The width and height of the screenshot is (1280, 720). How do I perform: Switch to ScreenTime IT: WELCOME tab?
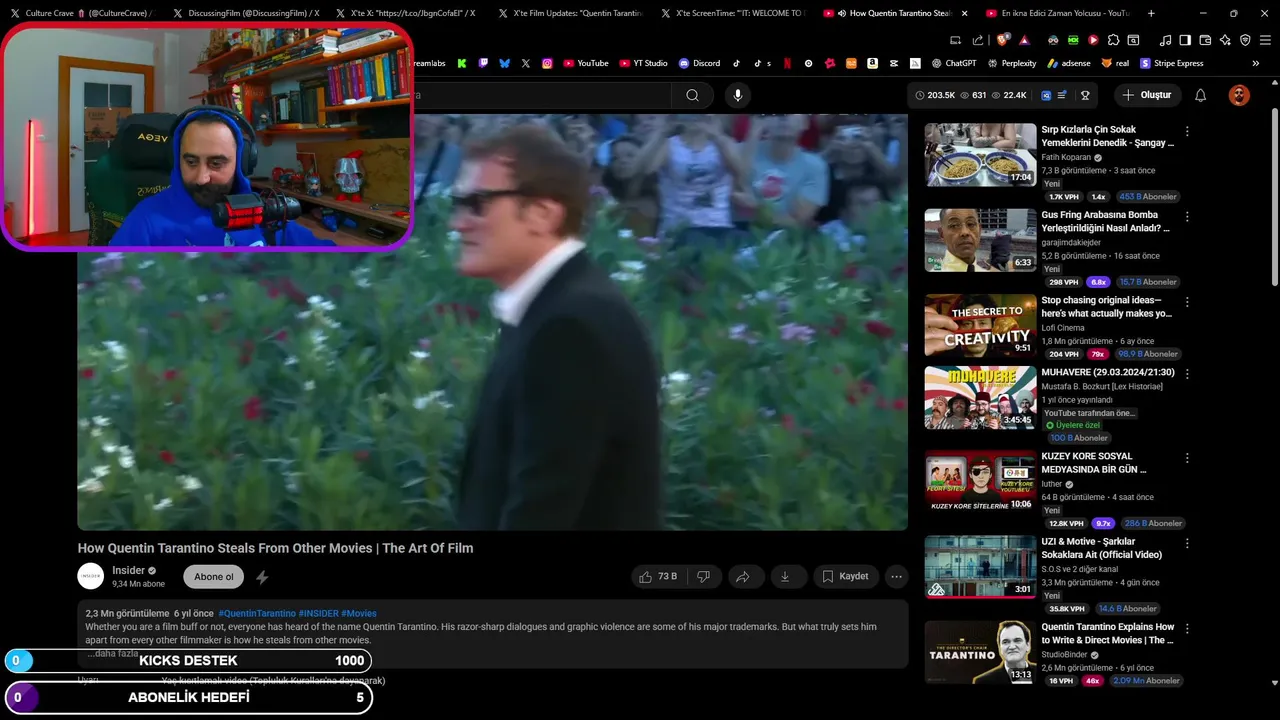[734, 13]
